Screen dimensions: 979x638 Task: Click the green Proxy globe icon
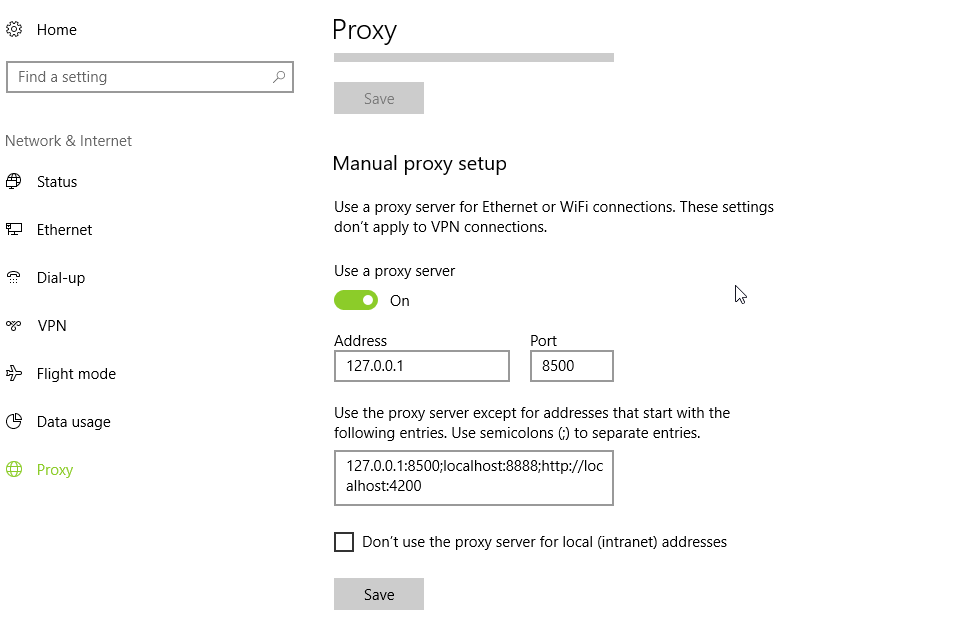pos(14,470)
